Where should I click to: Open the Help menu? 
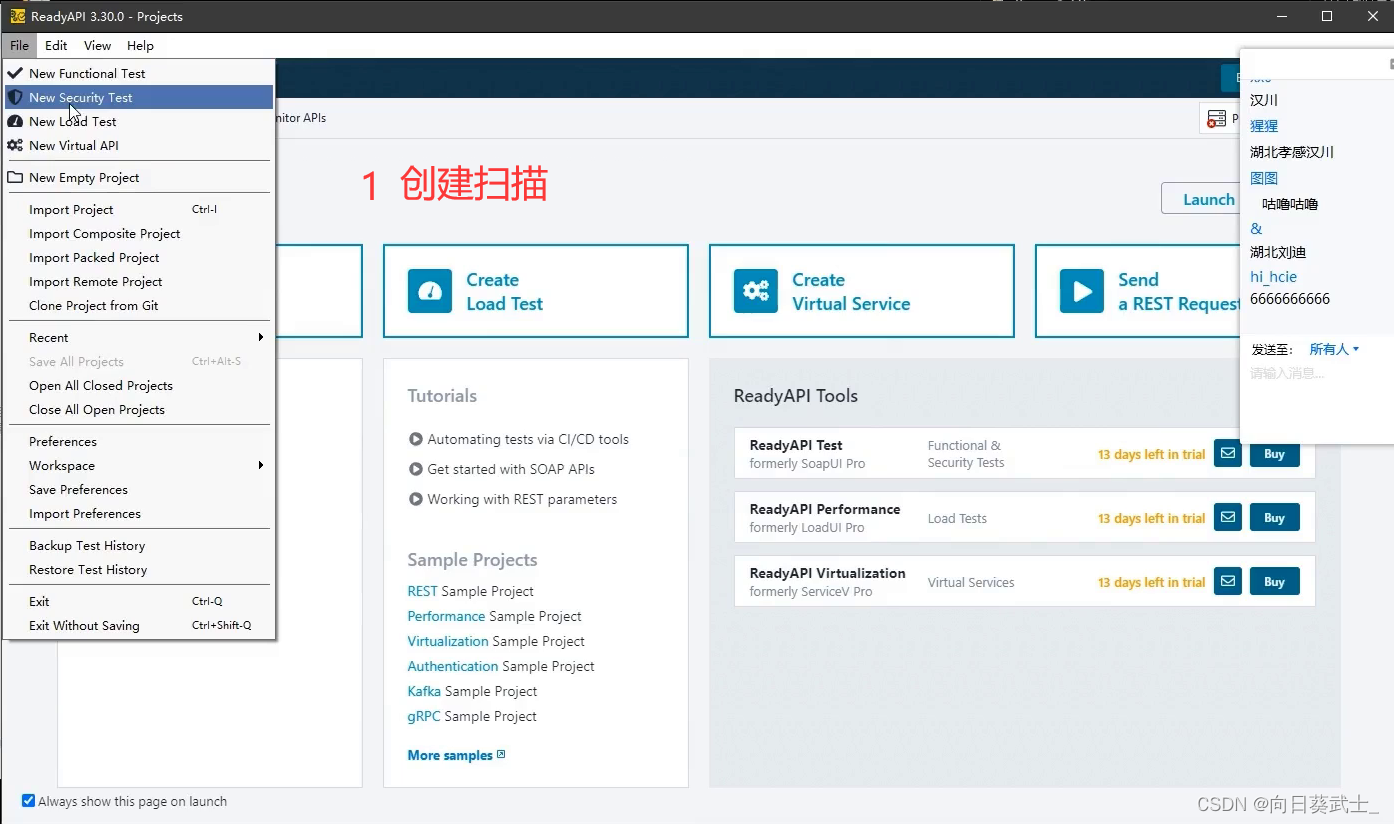coord(140,45)
